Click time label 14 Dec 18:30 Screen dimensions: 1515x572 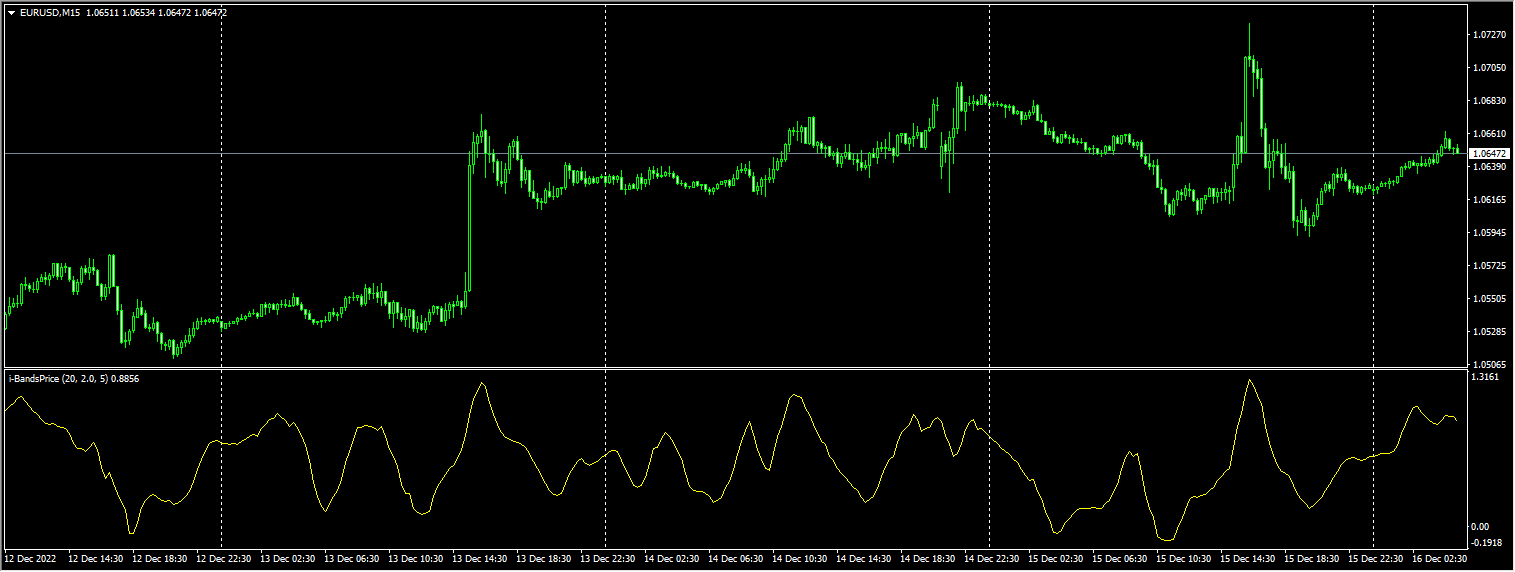click(x=926, y=558)
